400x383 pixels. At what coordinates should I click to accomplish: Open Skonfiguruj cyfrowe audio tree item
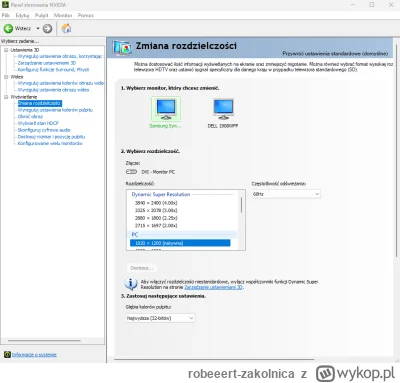(44, 130)
